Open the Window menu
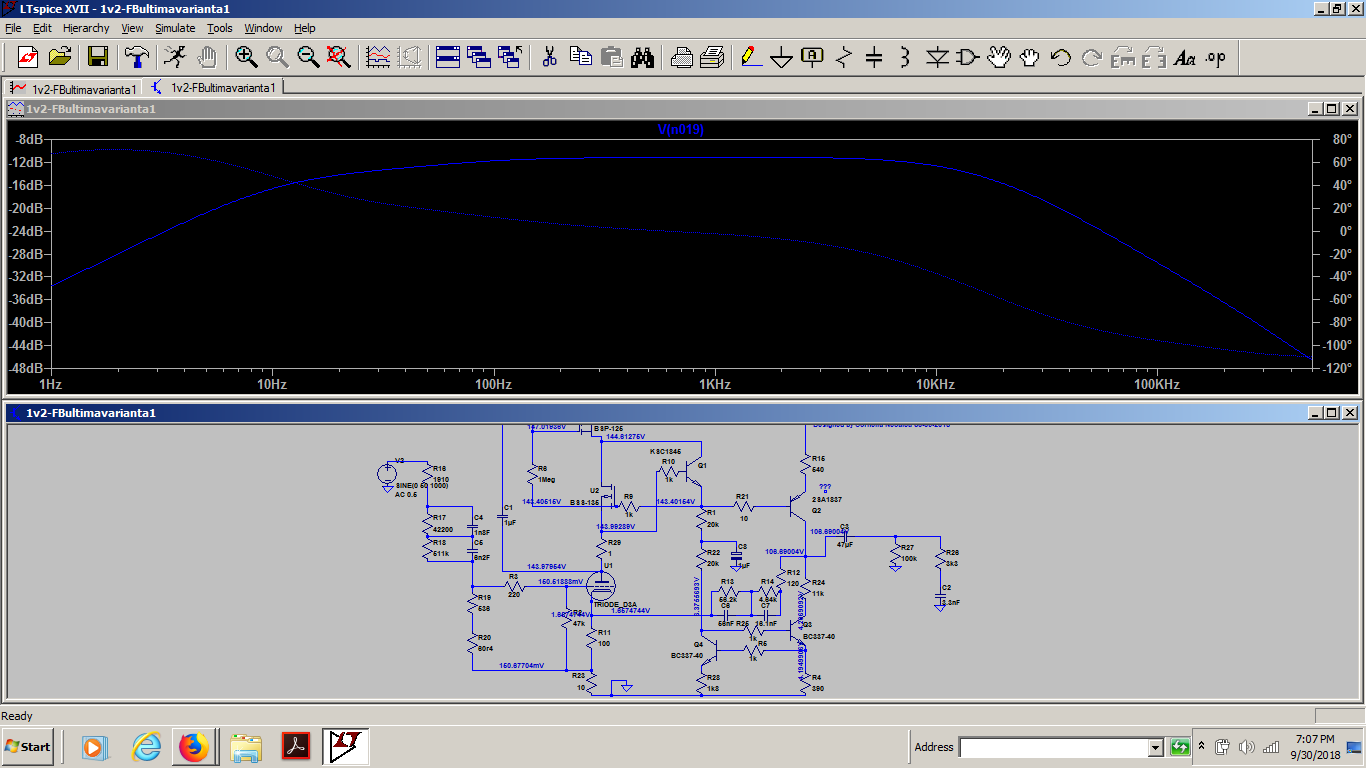This screenshot has height=768, width=1366. coord(264,28)
